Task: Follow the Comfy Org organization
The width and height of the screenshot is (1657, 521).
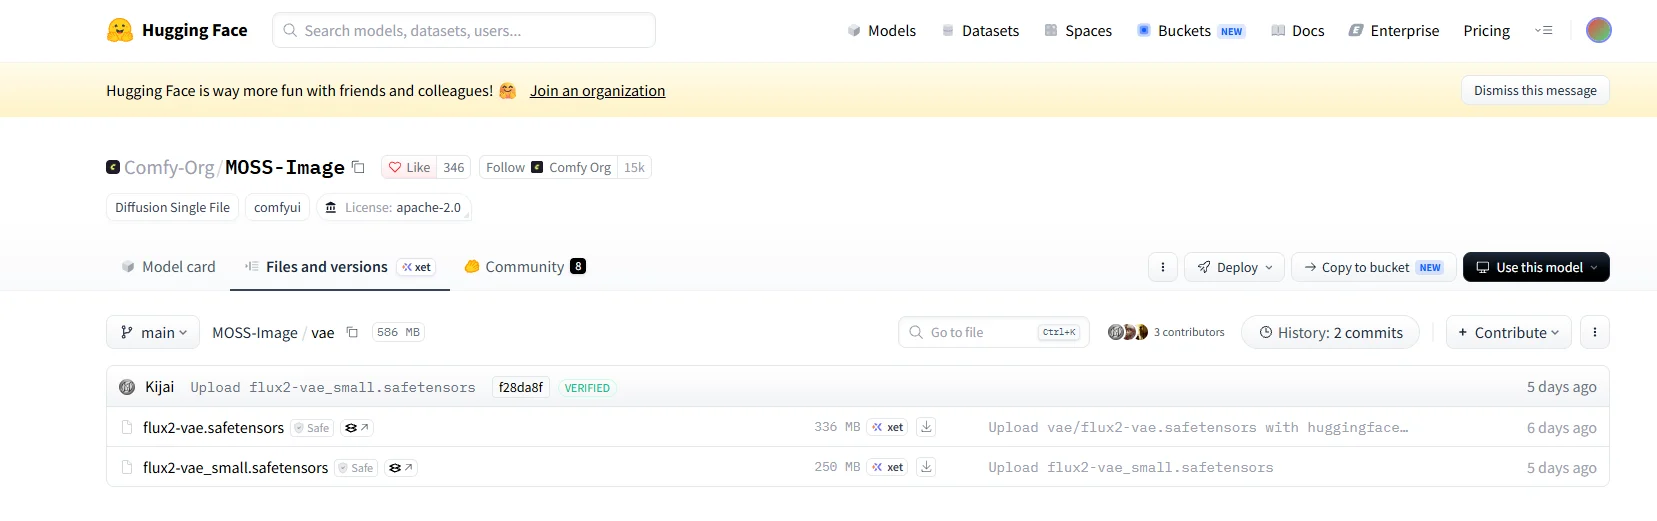Action: [548, 167]
